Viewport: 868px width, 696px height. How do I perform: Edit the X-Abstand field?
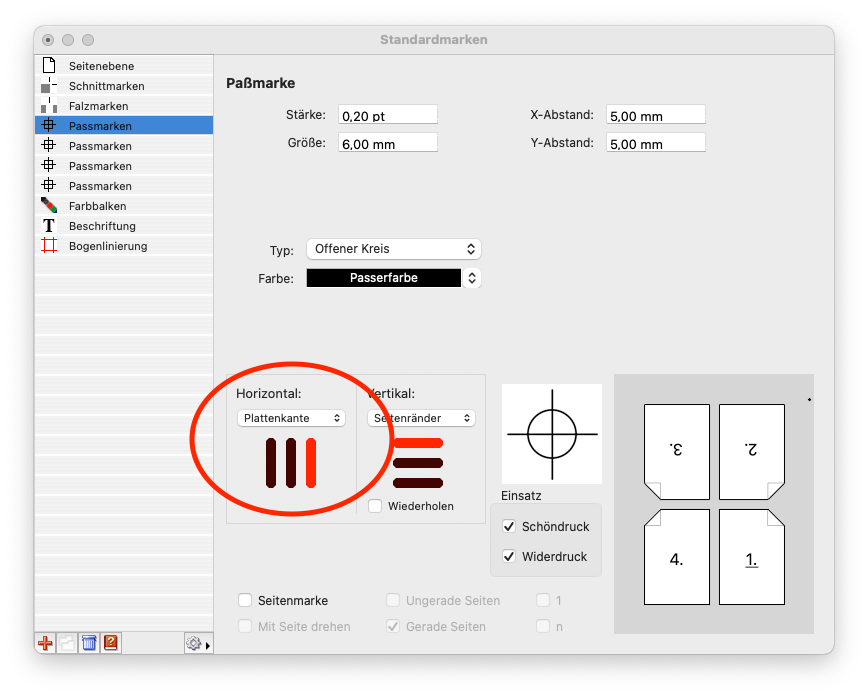click(656, 115)
